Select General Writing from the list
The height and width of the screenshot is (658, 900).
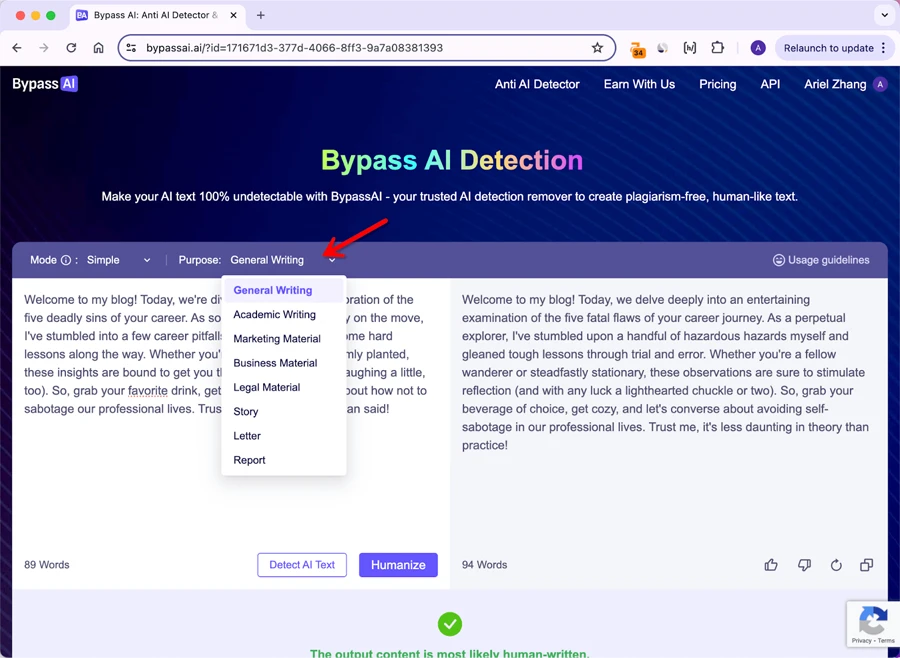tap(284, 291)
